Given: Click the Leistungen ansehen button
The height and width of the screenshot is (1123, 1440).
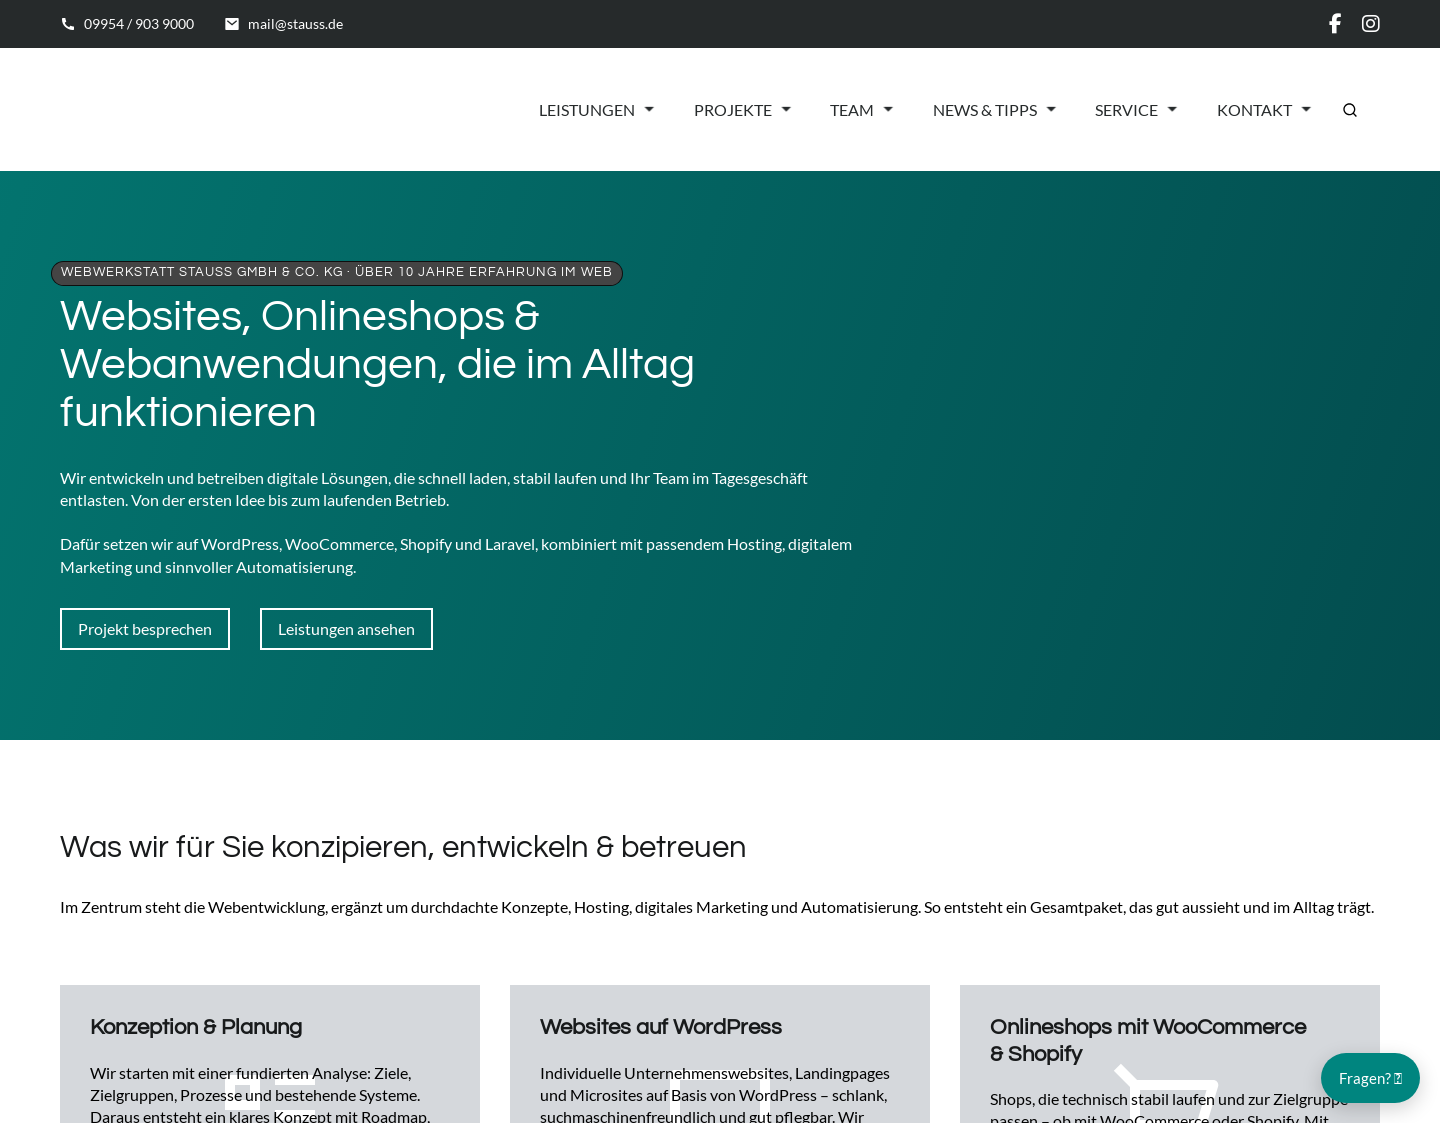Looking at the screenshot, I should coord(346,629).
